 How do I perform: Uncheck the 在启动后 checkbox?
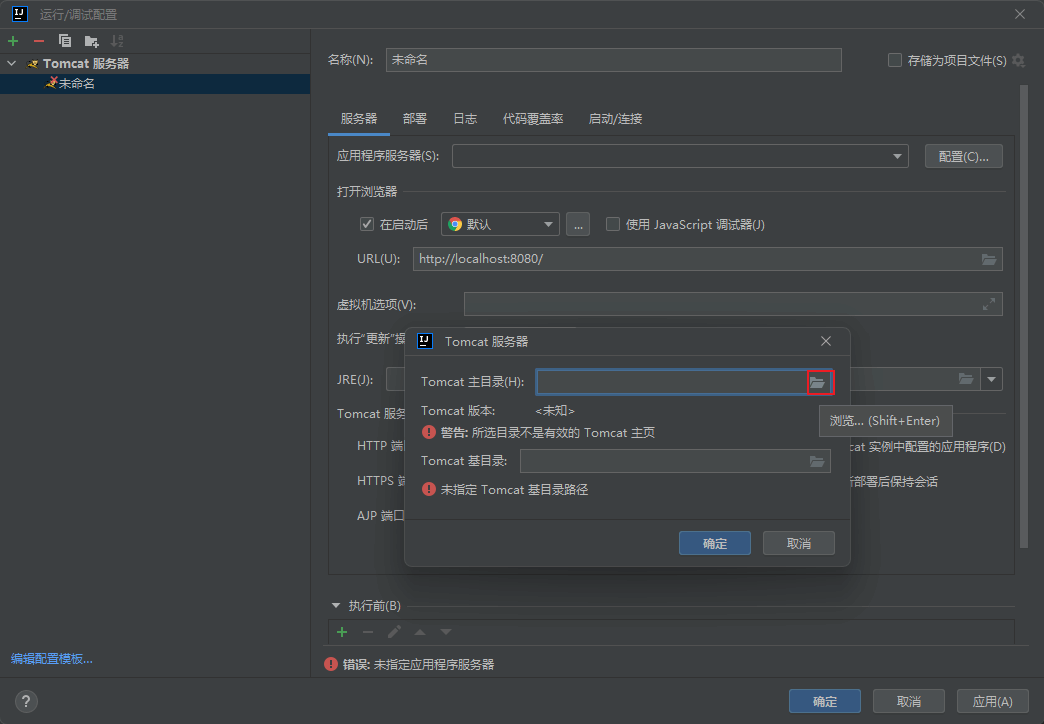[x=367, y=224]
